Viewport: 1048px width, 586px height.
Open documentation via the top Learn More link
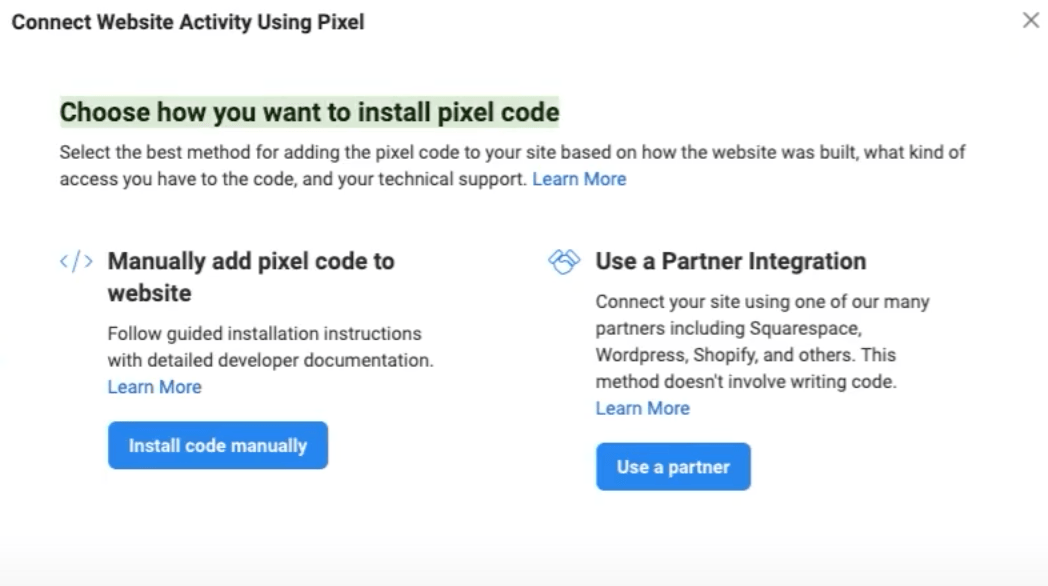point(580,178)
